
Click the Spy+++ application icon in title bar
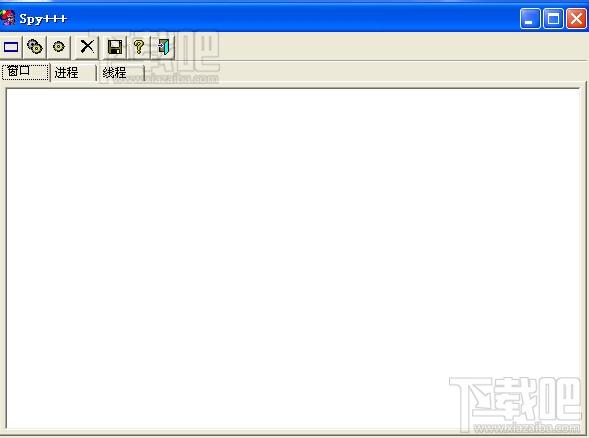[8, 18]
